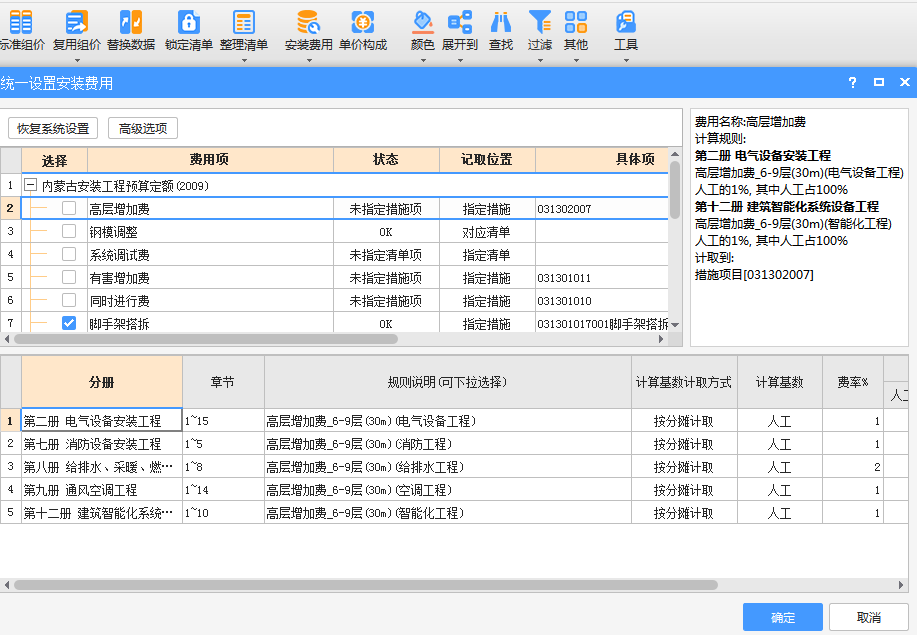Click the upper table vertical scrollbar
This screenshot has width=917, height=635.
675,189
